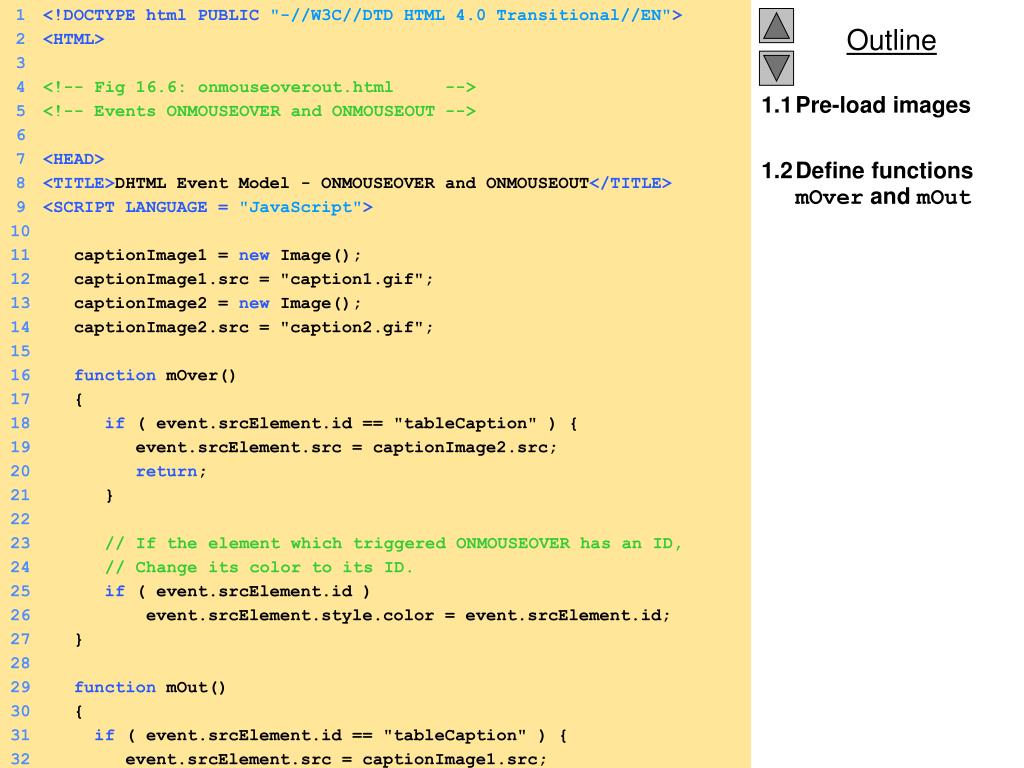The height and width of the screenshot is (768, 1024).
Task: Click comment 'Change its color to its ID.'
Action: (259, 568)
